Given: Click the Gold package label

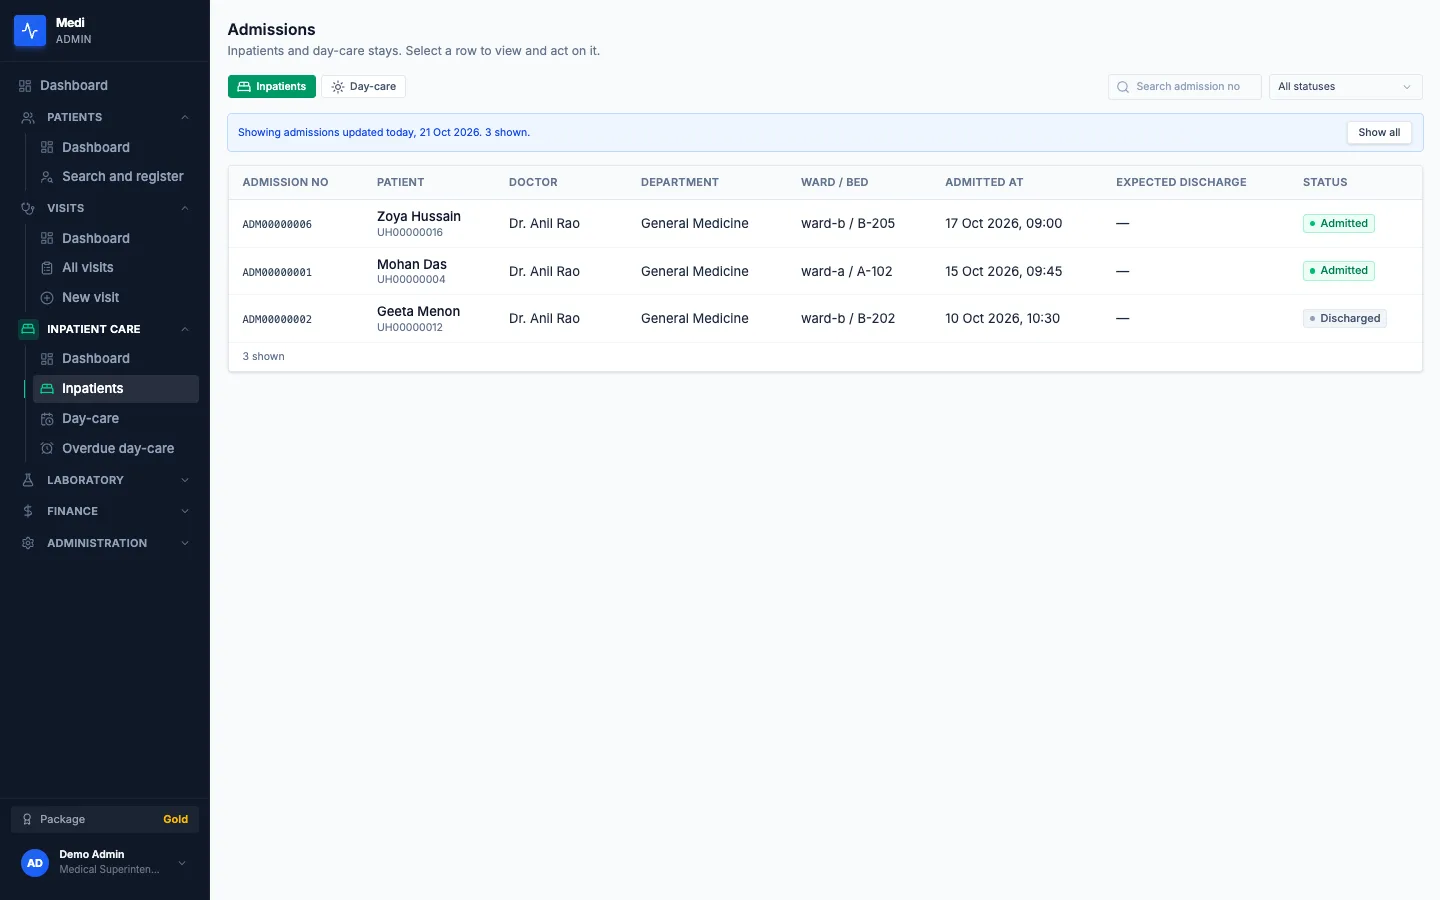Looking at the screenshot, I should tap(176, 820).
